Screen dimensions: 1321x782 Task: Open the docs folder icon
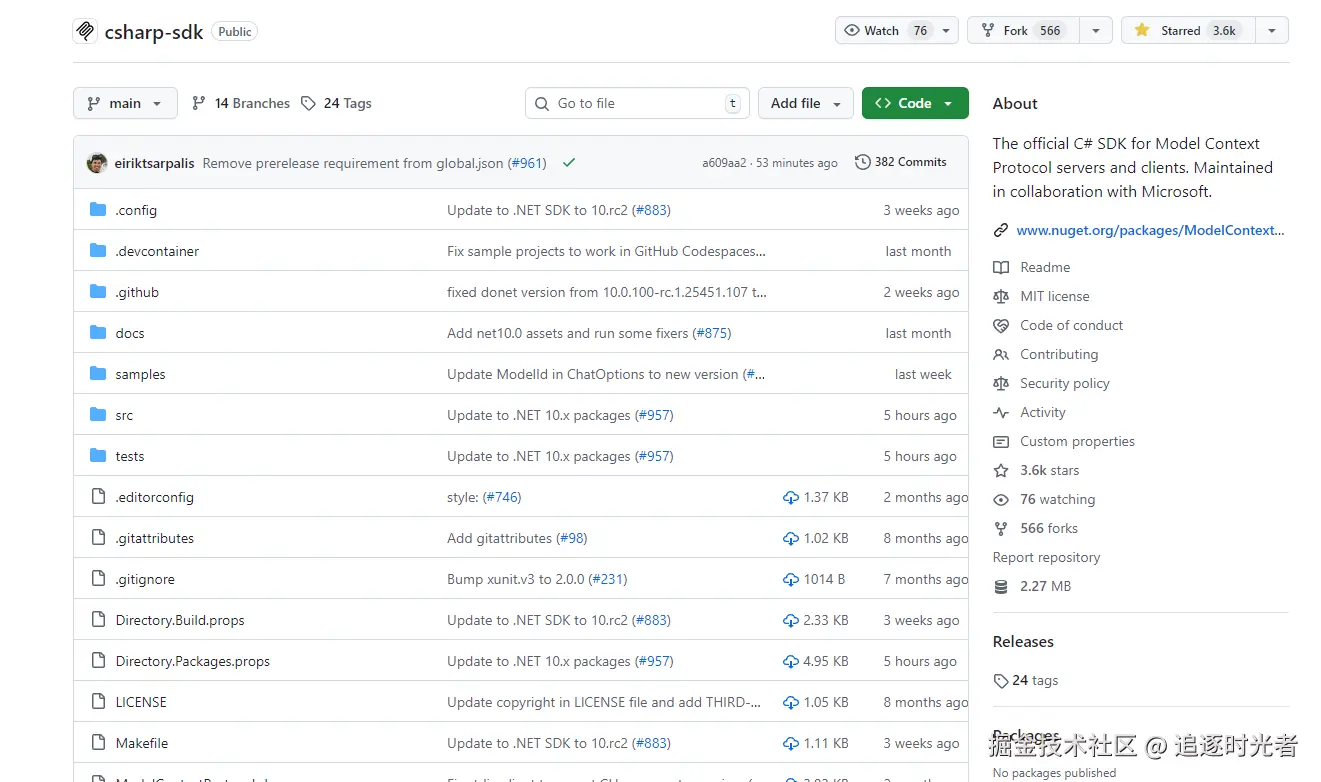98,333
